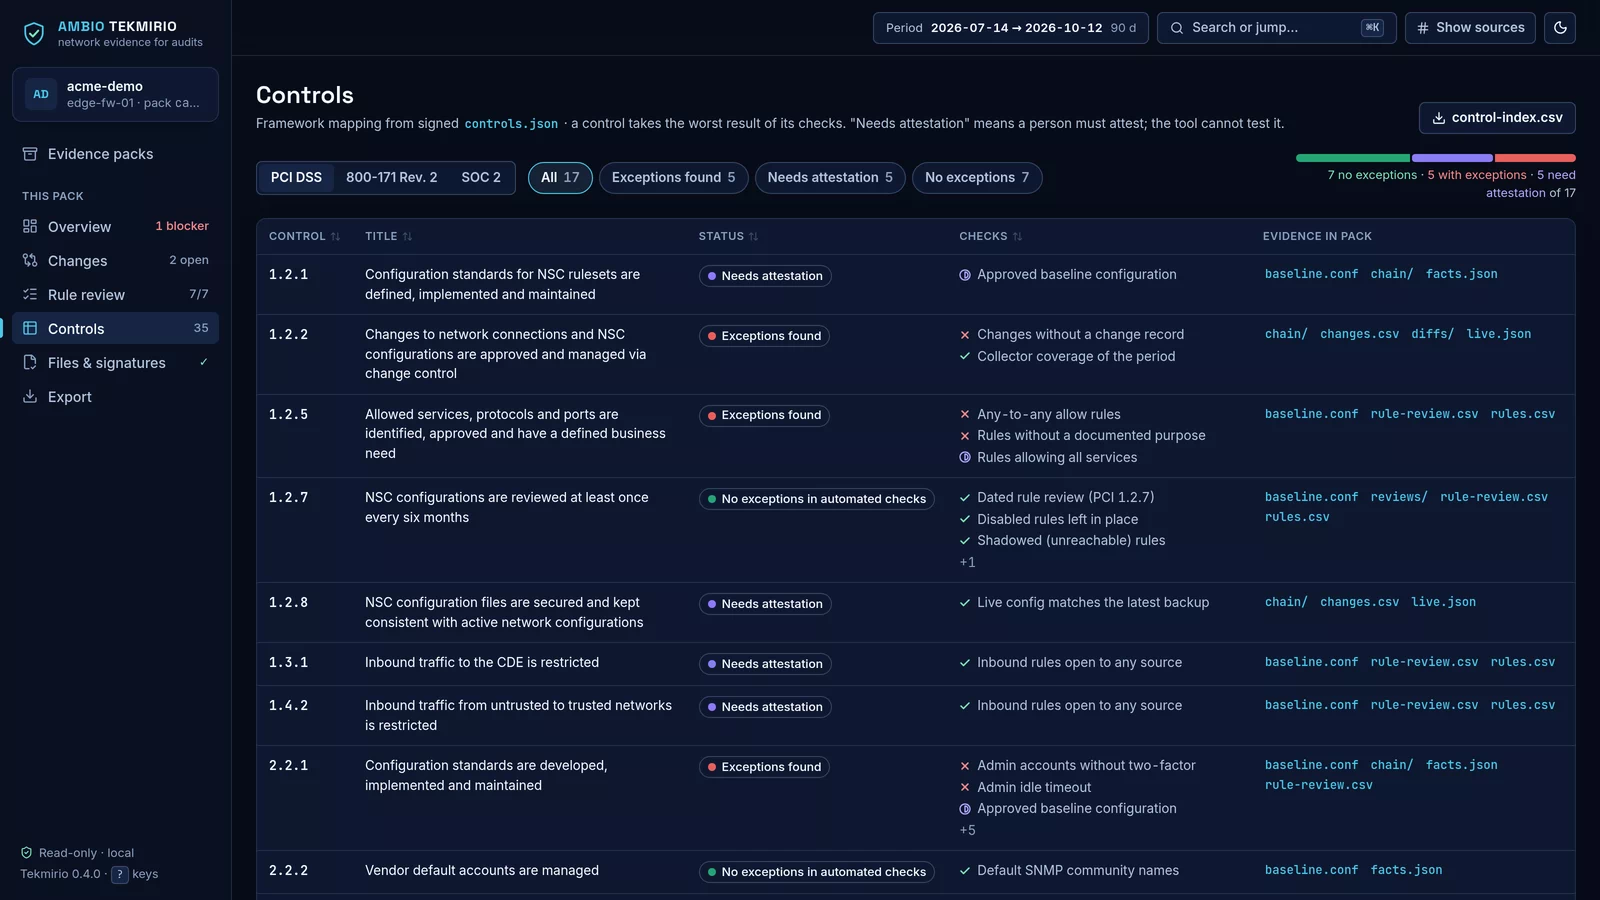Click the search magnifier icon
The width and height of the screenshot is (1600, 900).
[1177, 28]
